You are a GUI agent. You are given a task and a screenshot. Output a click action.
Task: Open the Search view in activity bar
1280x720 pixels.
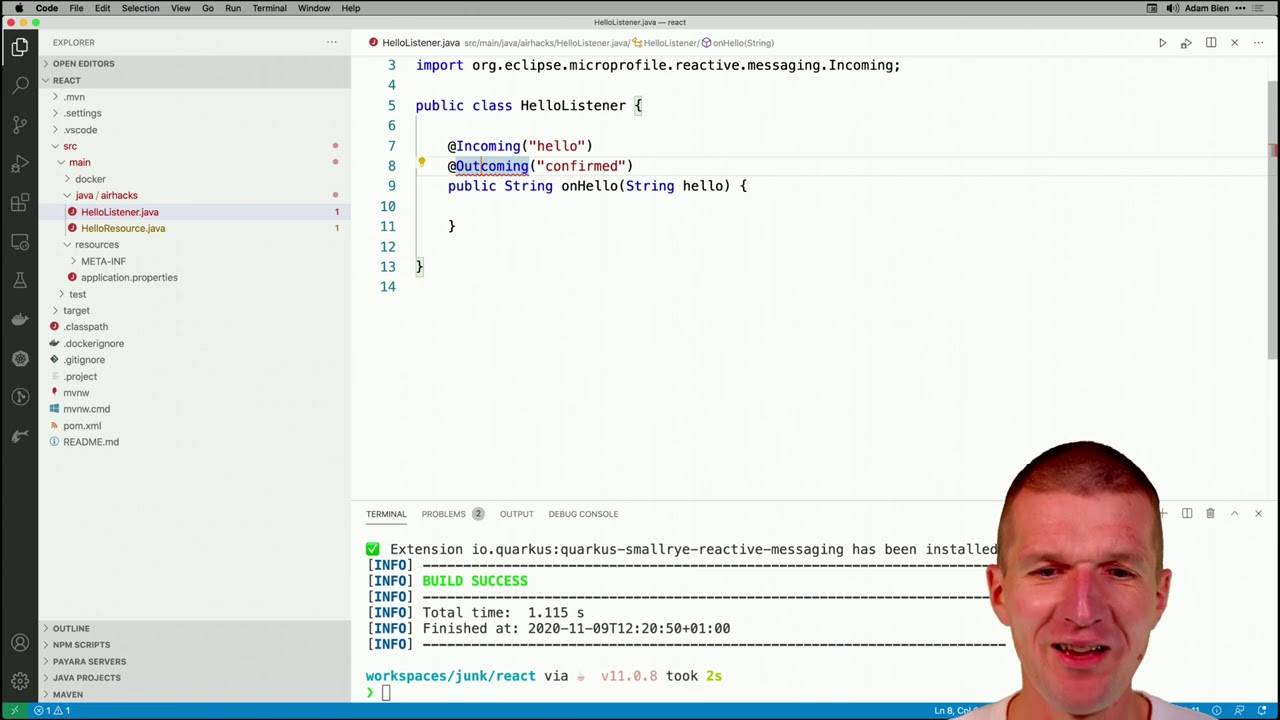[x=20, y=86]
